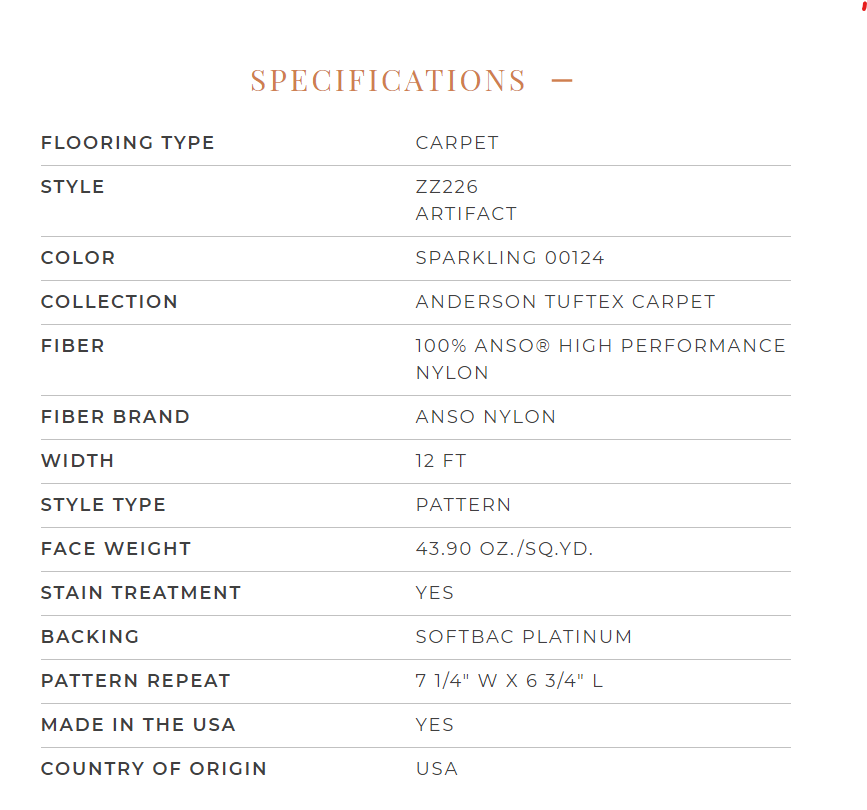Click the ARTIFACT style name
Screen dimensions: 867x810
[467, 213]
